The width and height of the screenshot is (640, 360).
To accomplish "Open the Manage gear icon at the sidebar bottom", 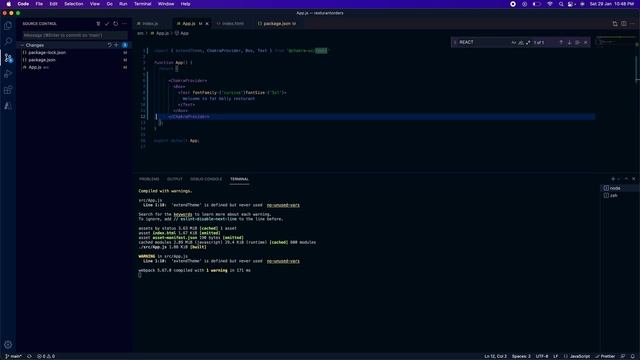I will (x=8, y=344).
